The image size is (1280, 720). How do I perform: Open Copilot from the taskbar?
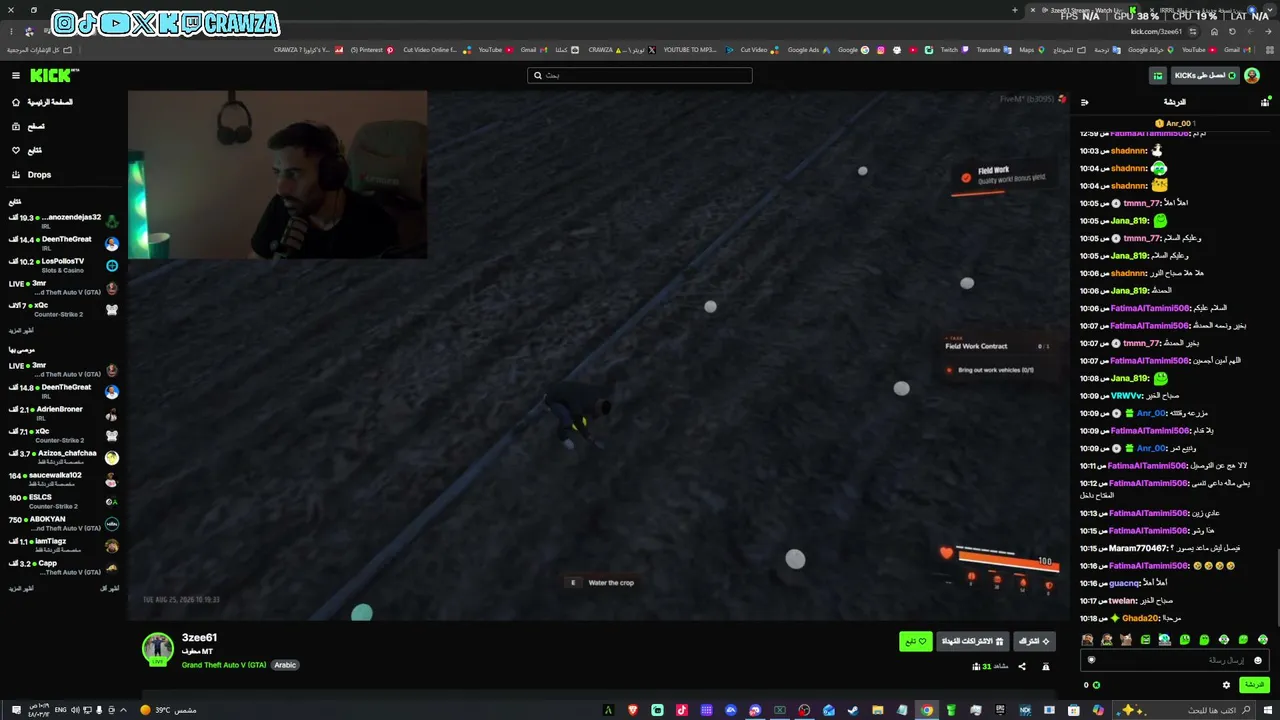pyautogui.click(x=1098, y=710)
